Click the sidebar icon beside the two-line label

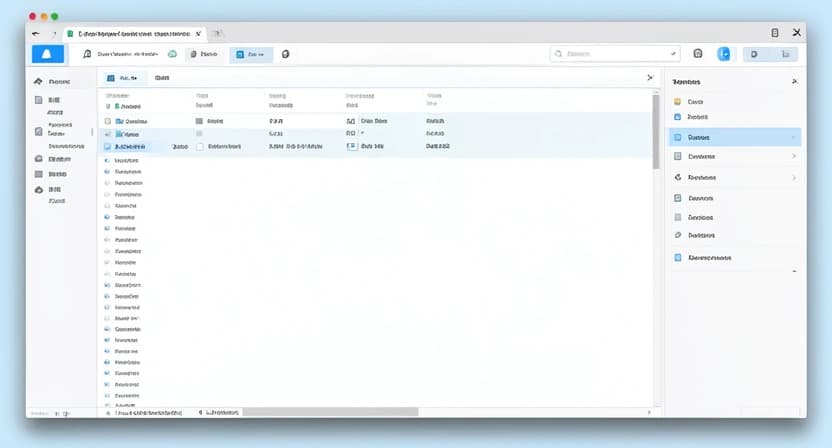pyautogui.click(x=38, y=131)
